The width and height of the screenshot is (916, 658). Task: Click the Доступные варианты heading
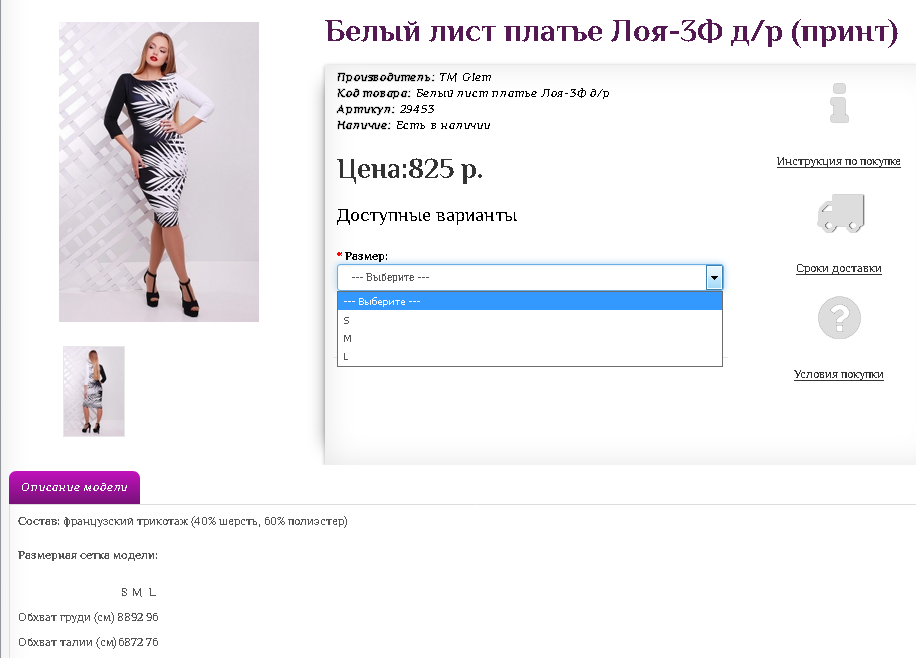point(427,215)
